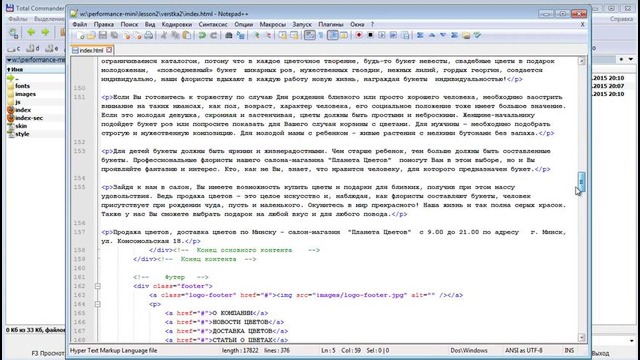640x360 pixels.
Task: Click the Copy toolbar icon
Action: (176, 35)
